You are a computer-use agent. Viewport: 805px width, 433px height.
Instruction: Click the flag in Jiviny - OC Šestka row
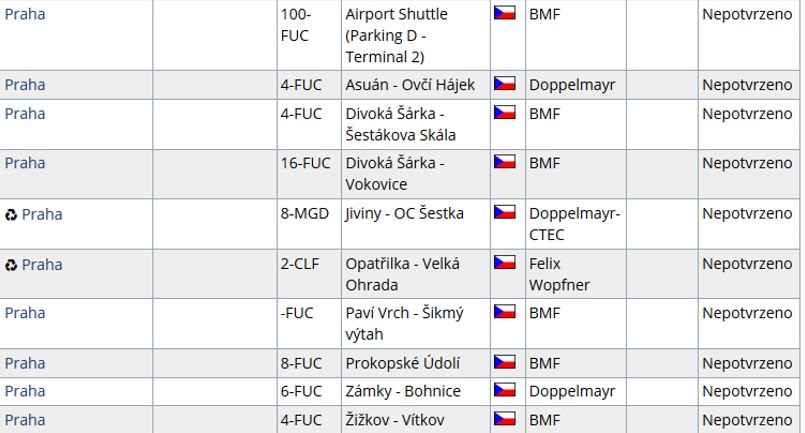(x=505, y=213)
